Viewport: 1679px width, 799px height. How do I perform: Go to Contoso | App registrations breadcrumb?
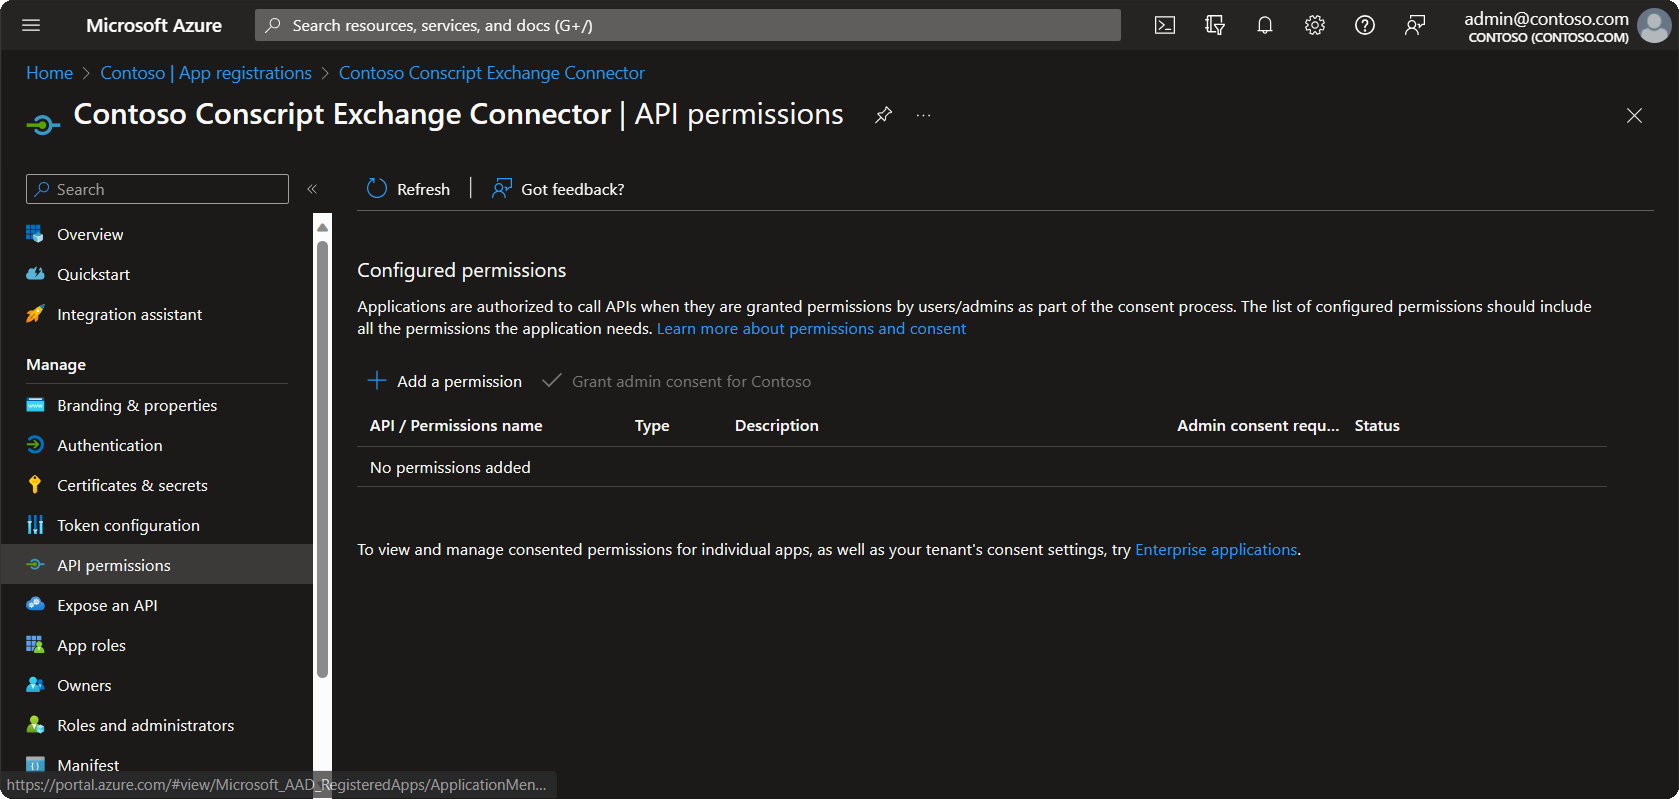tap(206, 73)
